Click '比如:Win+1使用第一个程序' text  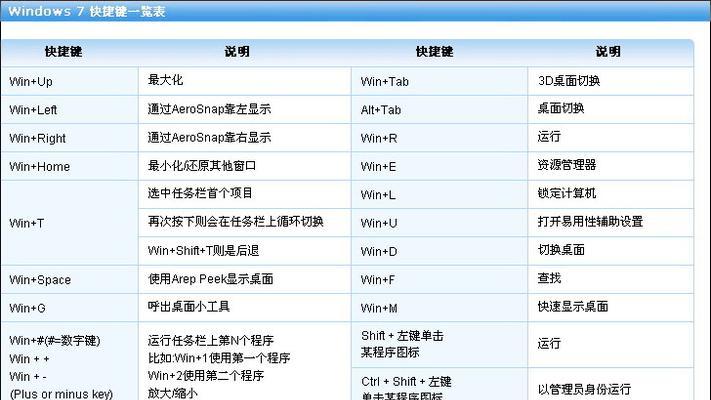219,358
